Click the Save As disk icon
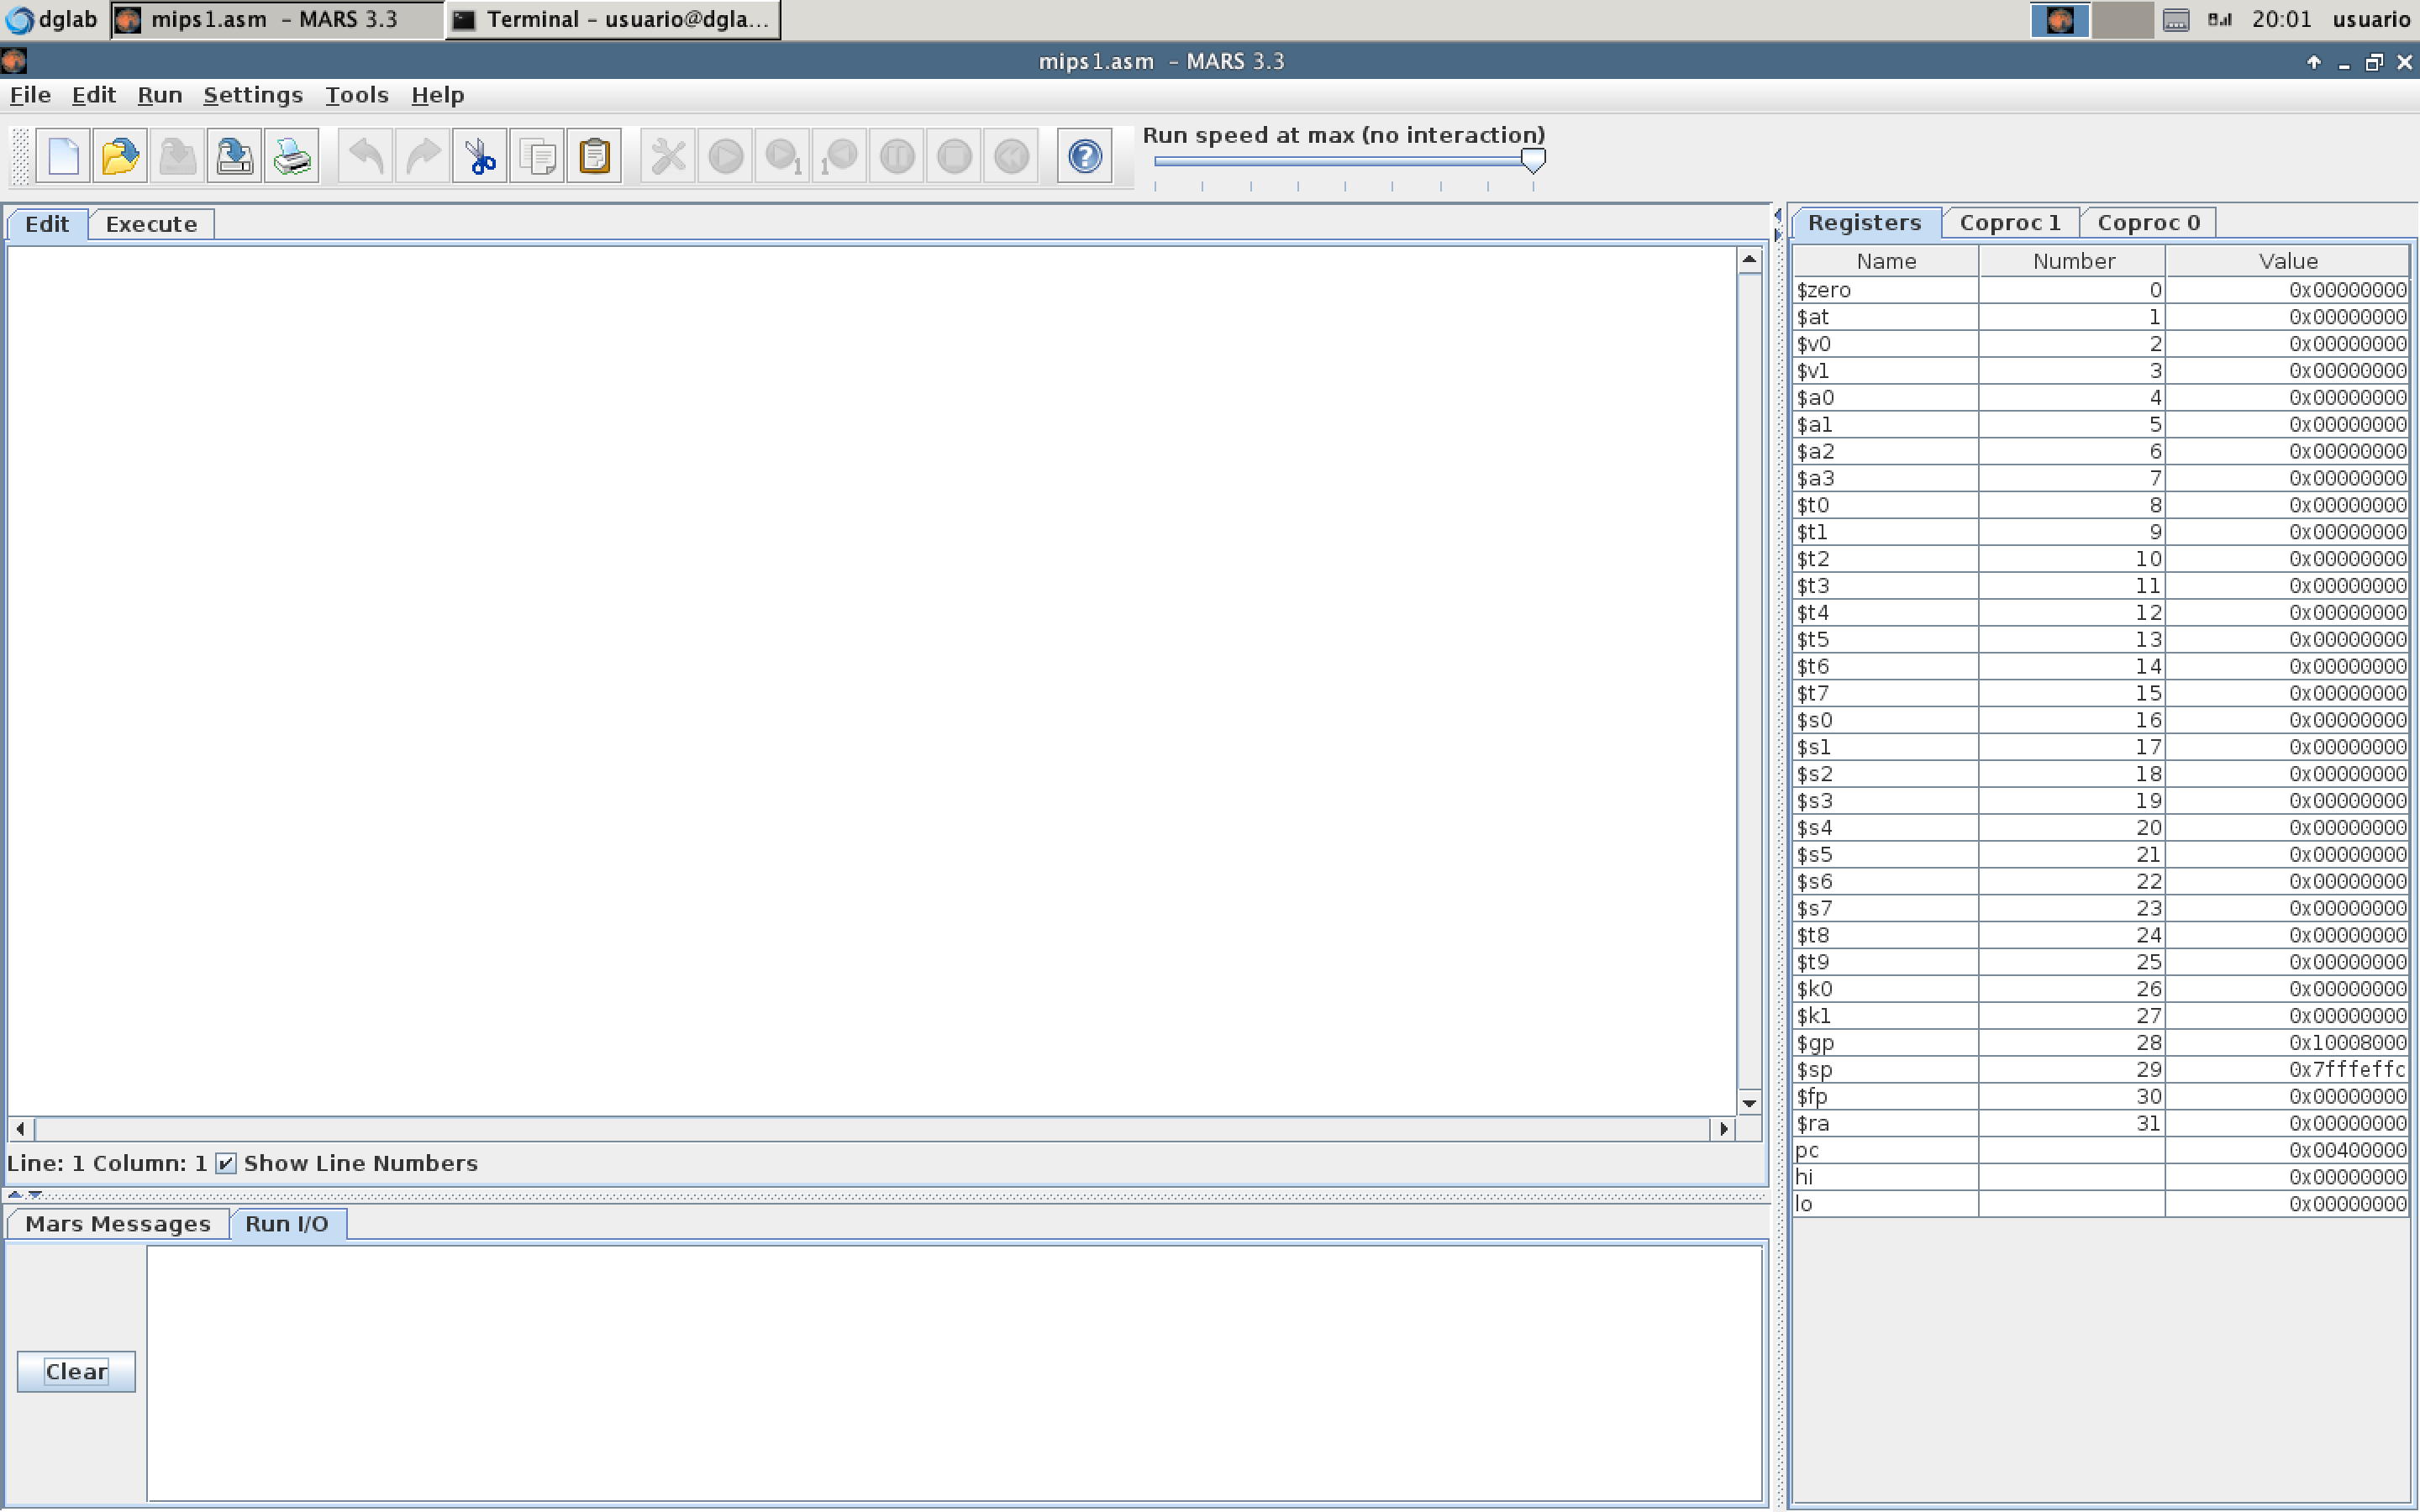 (x=234, y=156)
